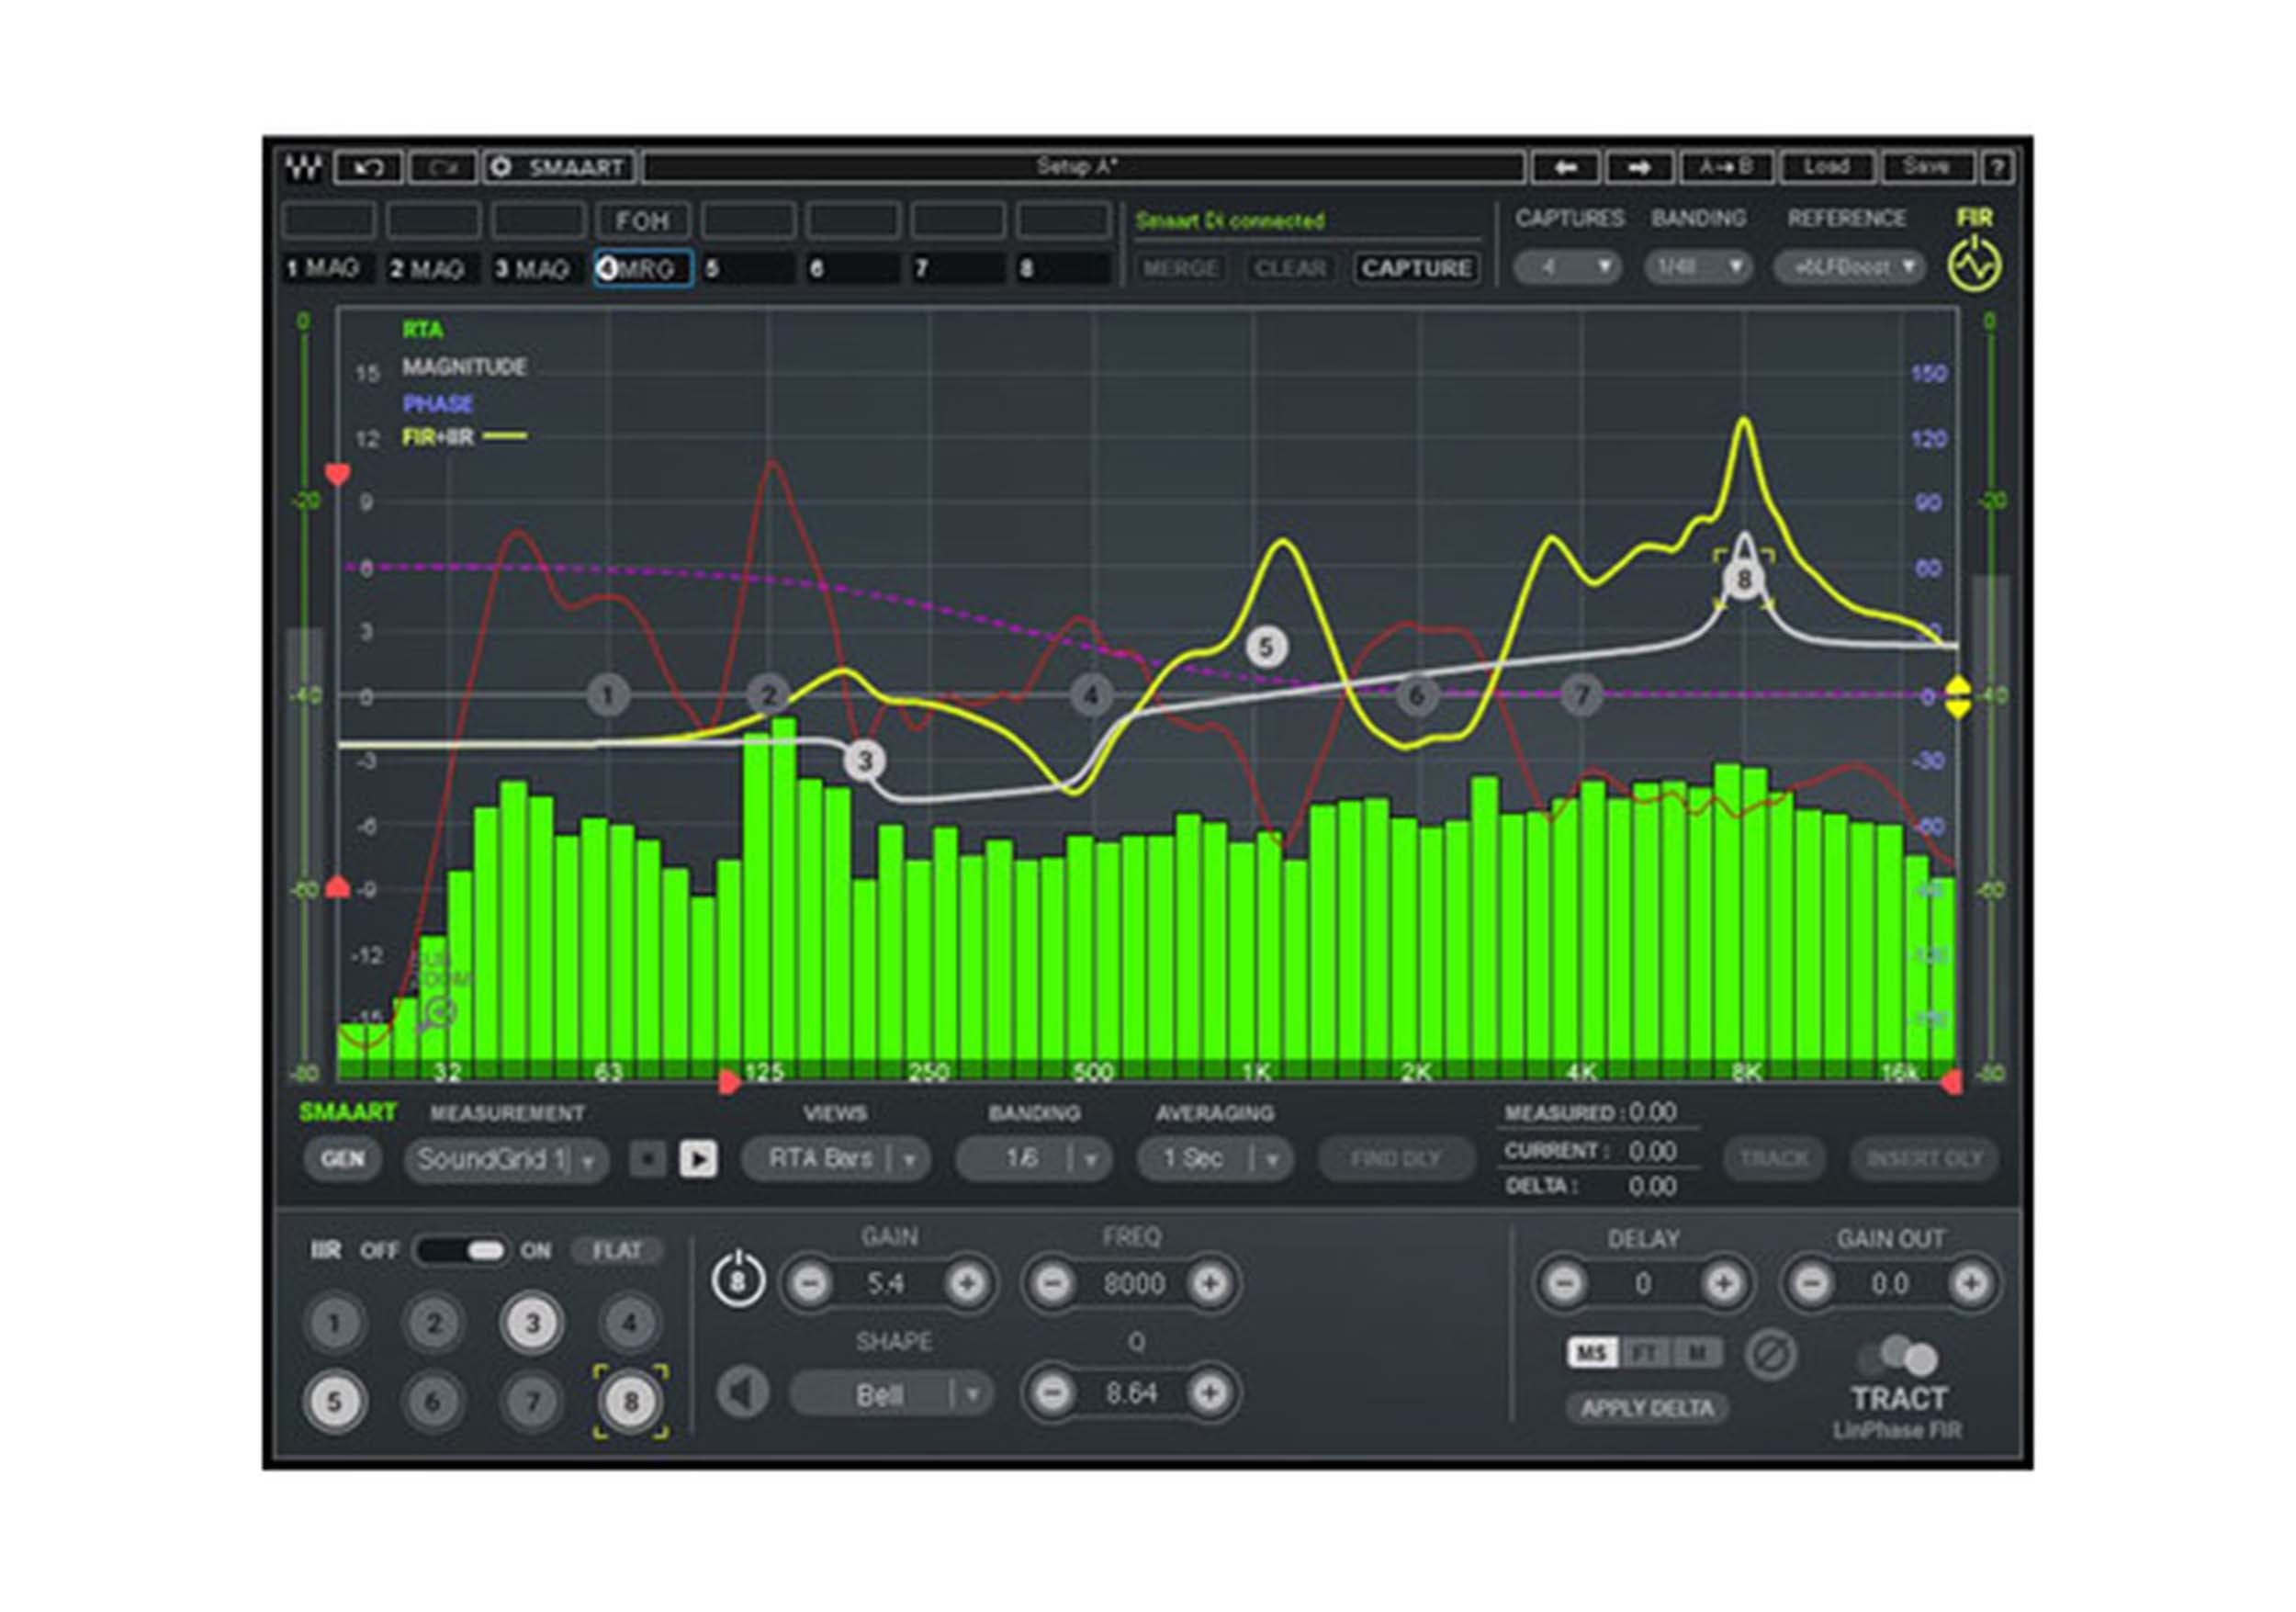Click the APPLY DELTA button
The width and height of the screenshot is (2296, 1612).
[x=1646, y=1408]
